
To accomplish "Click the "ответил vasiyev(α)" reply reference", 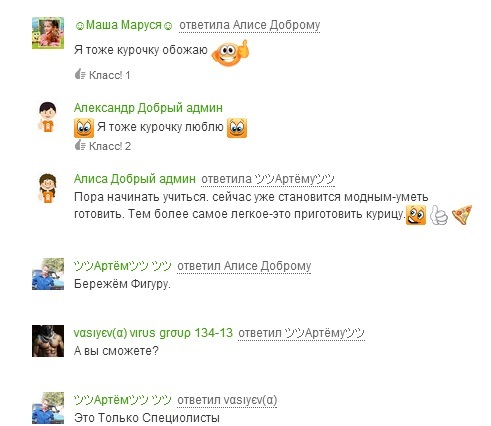I will pos(227,400).
